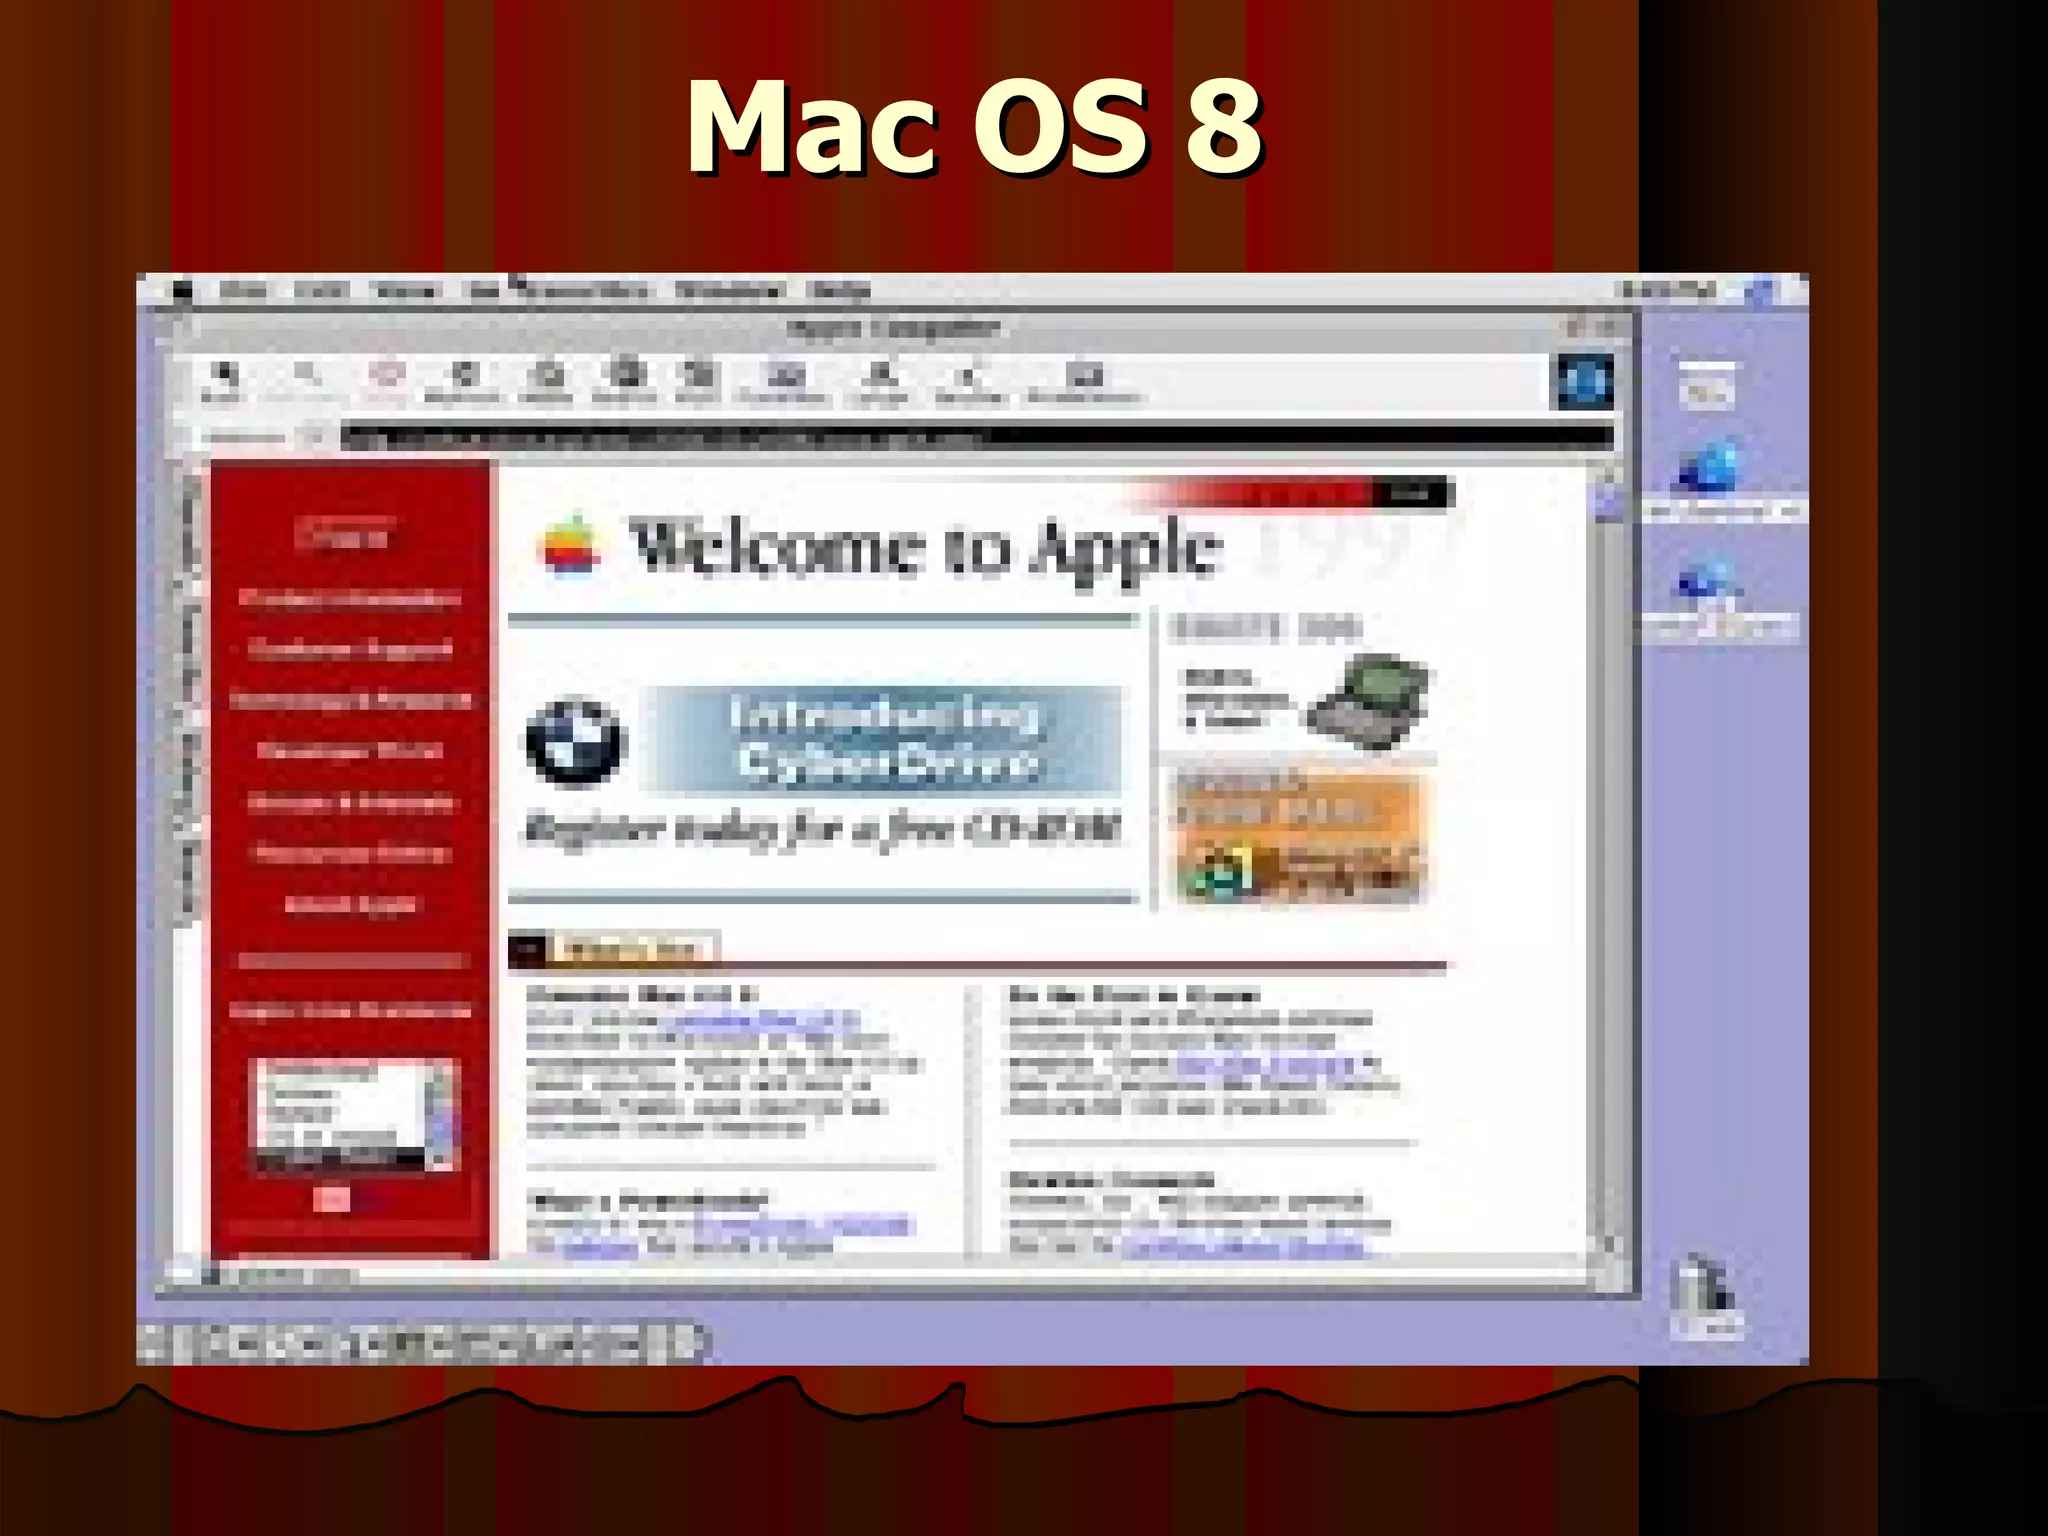Image resolution: width=2048 pixels, height=1536 pixels.
Task: Click the Control Strip at the screen bottom
Action: [422, 1343]
